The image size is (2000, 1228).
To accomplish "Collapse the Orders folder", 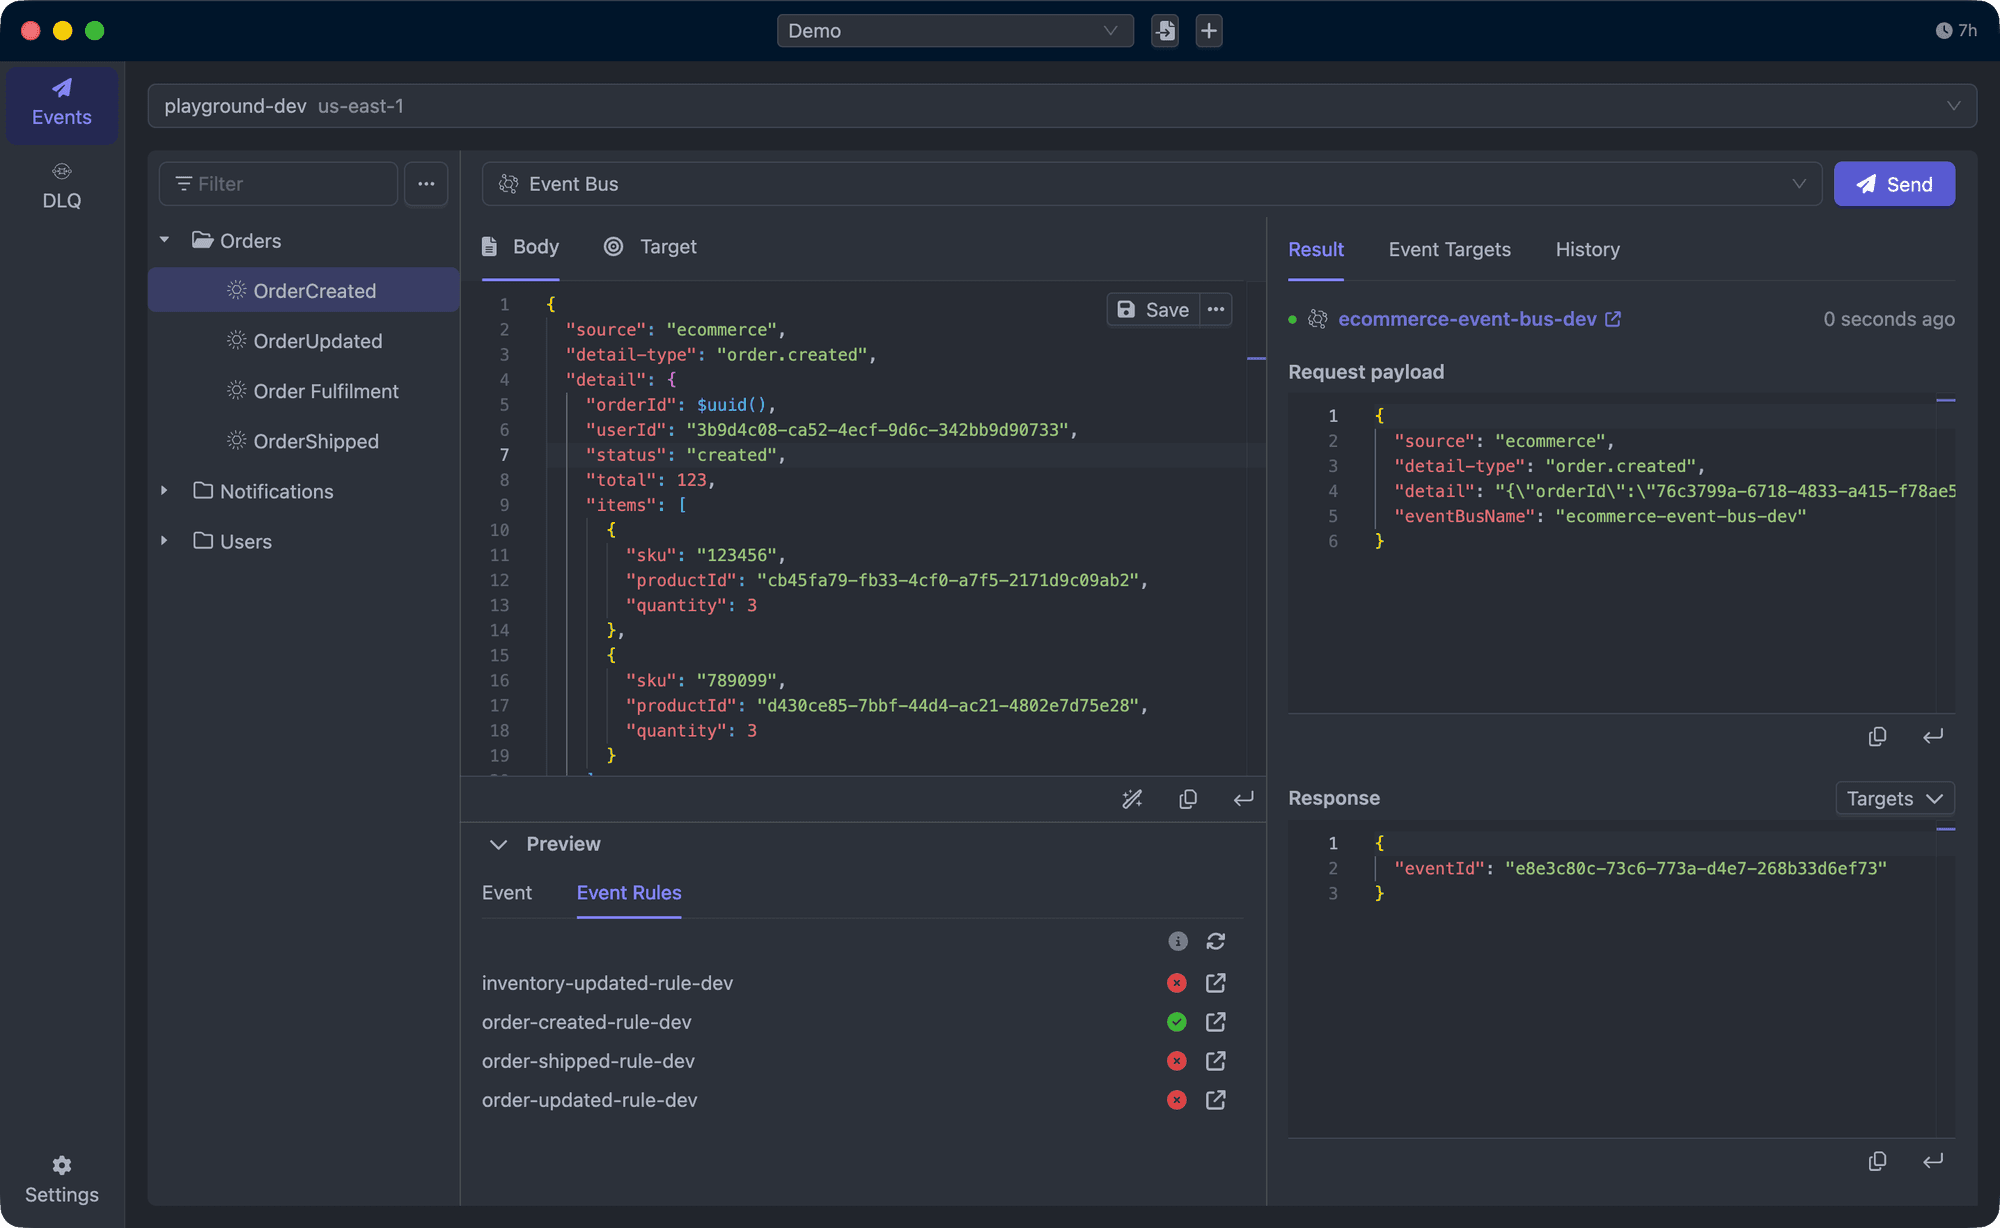I will tap(165, 240).
